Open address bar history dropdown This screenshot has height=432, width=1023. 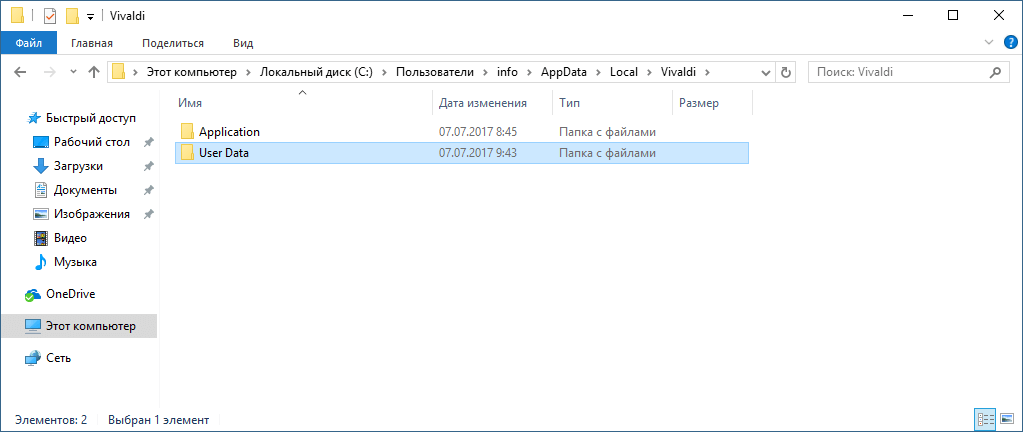pos(766,72)
